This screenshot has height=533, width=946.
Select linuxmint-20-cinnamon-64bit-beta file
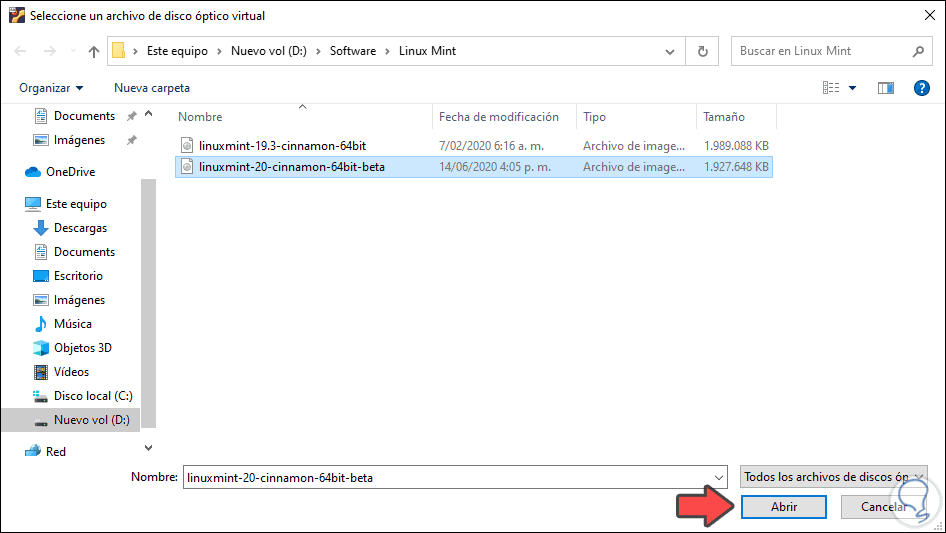pos(292,167)
